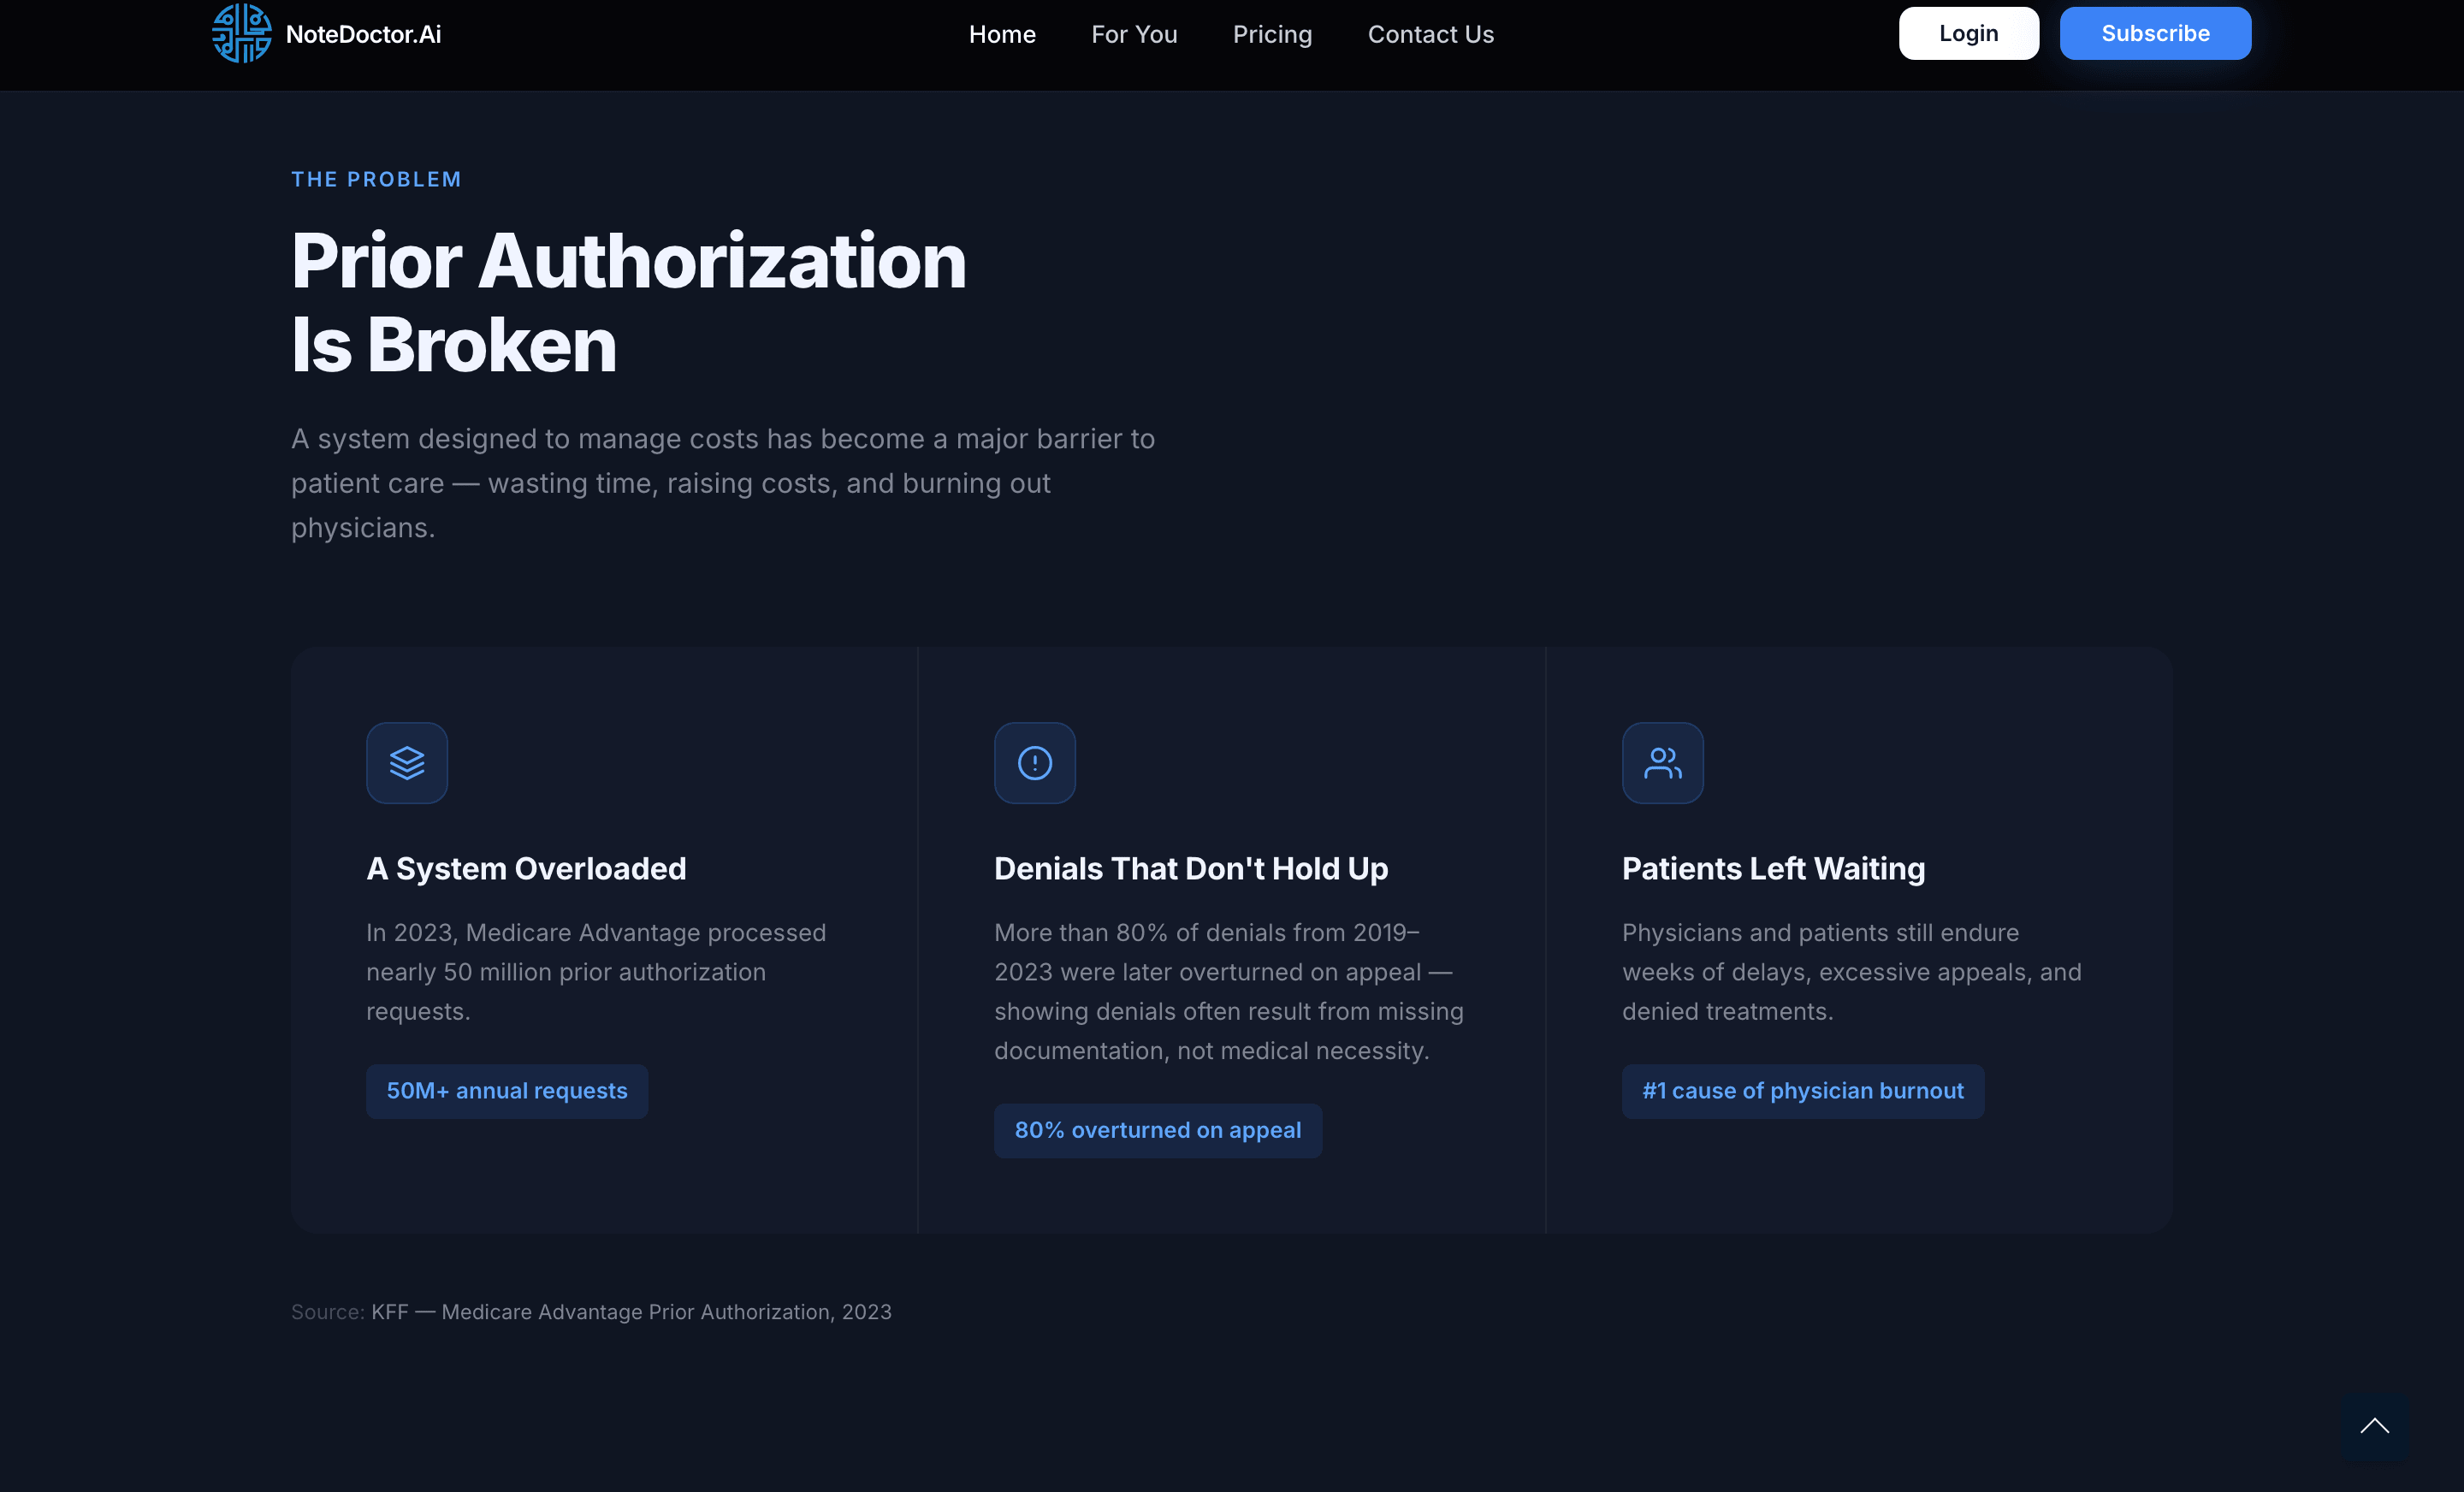
Task: Click the NoteDoctor.Ai brand name text
Action: 363,34
